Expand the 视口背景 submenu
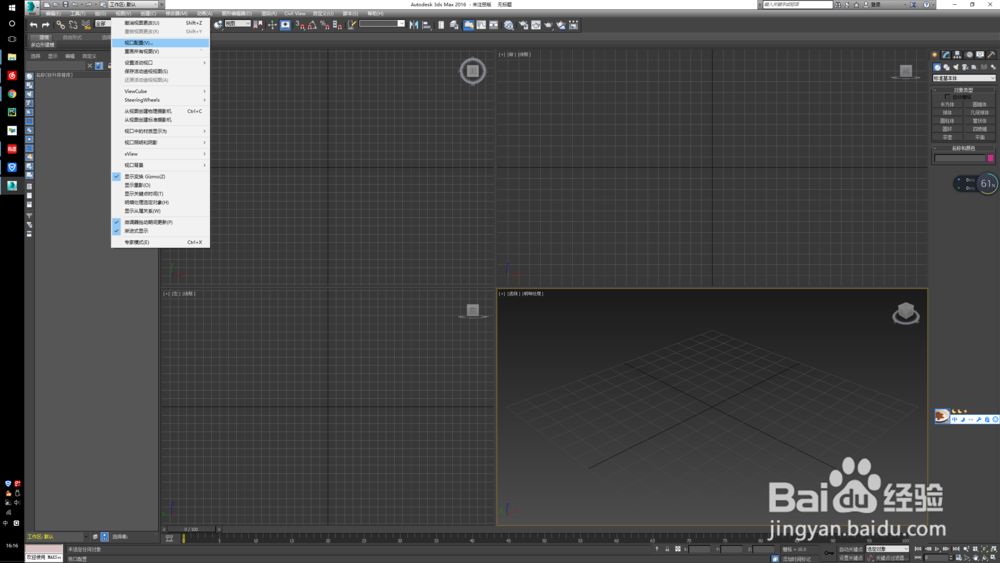1000x563 pixels. (x=160, y=166)
